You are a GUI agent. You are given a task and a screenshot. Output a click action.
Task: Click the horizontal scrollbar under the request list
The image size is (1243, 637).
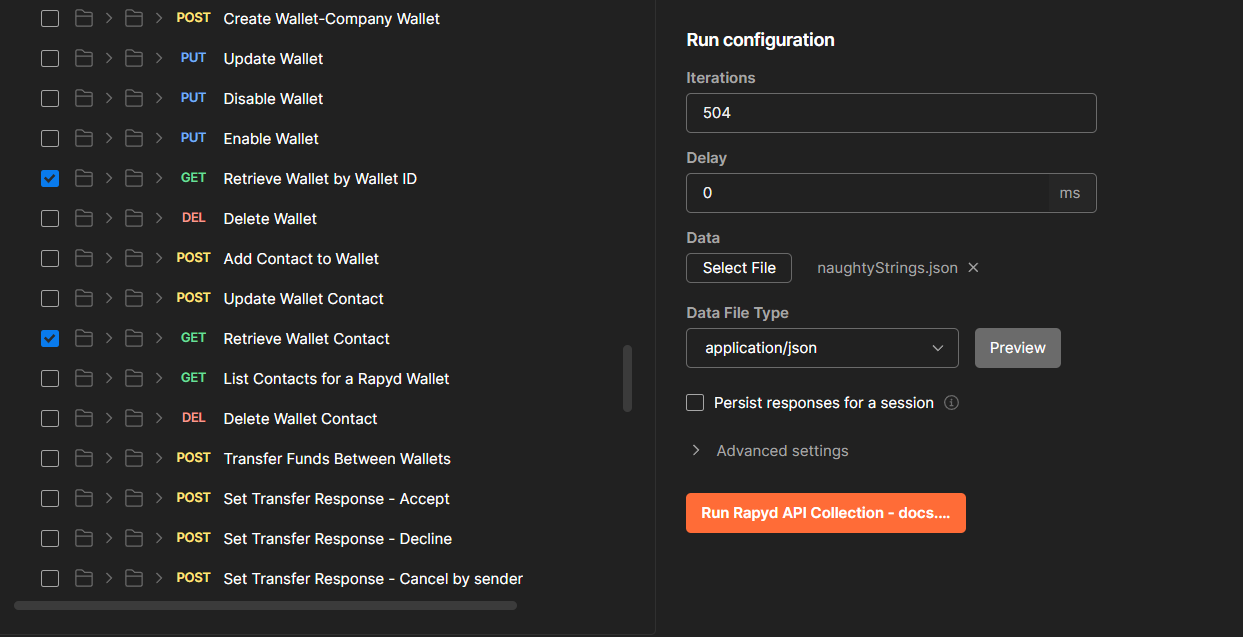[265, 605]
